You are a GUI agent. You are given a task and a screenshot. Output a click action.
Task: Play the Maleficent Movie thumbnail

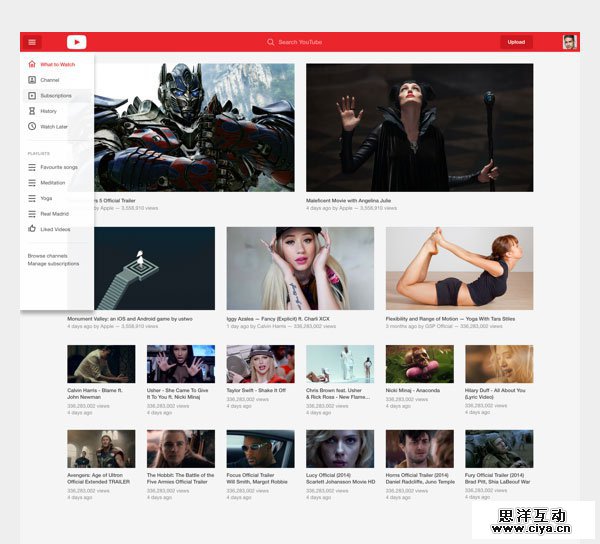[419, 128]
